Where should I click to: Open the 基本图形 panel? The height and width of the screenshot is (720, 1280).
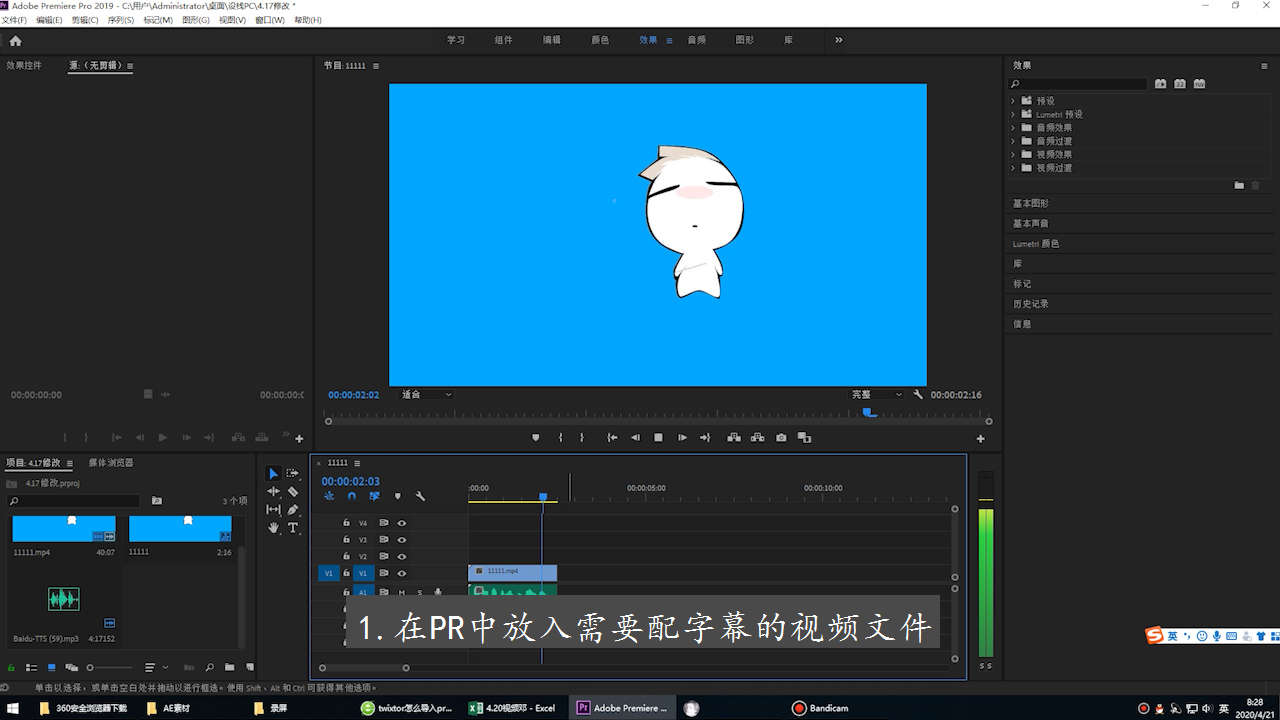pos(1030,203)
